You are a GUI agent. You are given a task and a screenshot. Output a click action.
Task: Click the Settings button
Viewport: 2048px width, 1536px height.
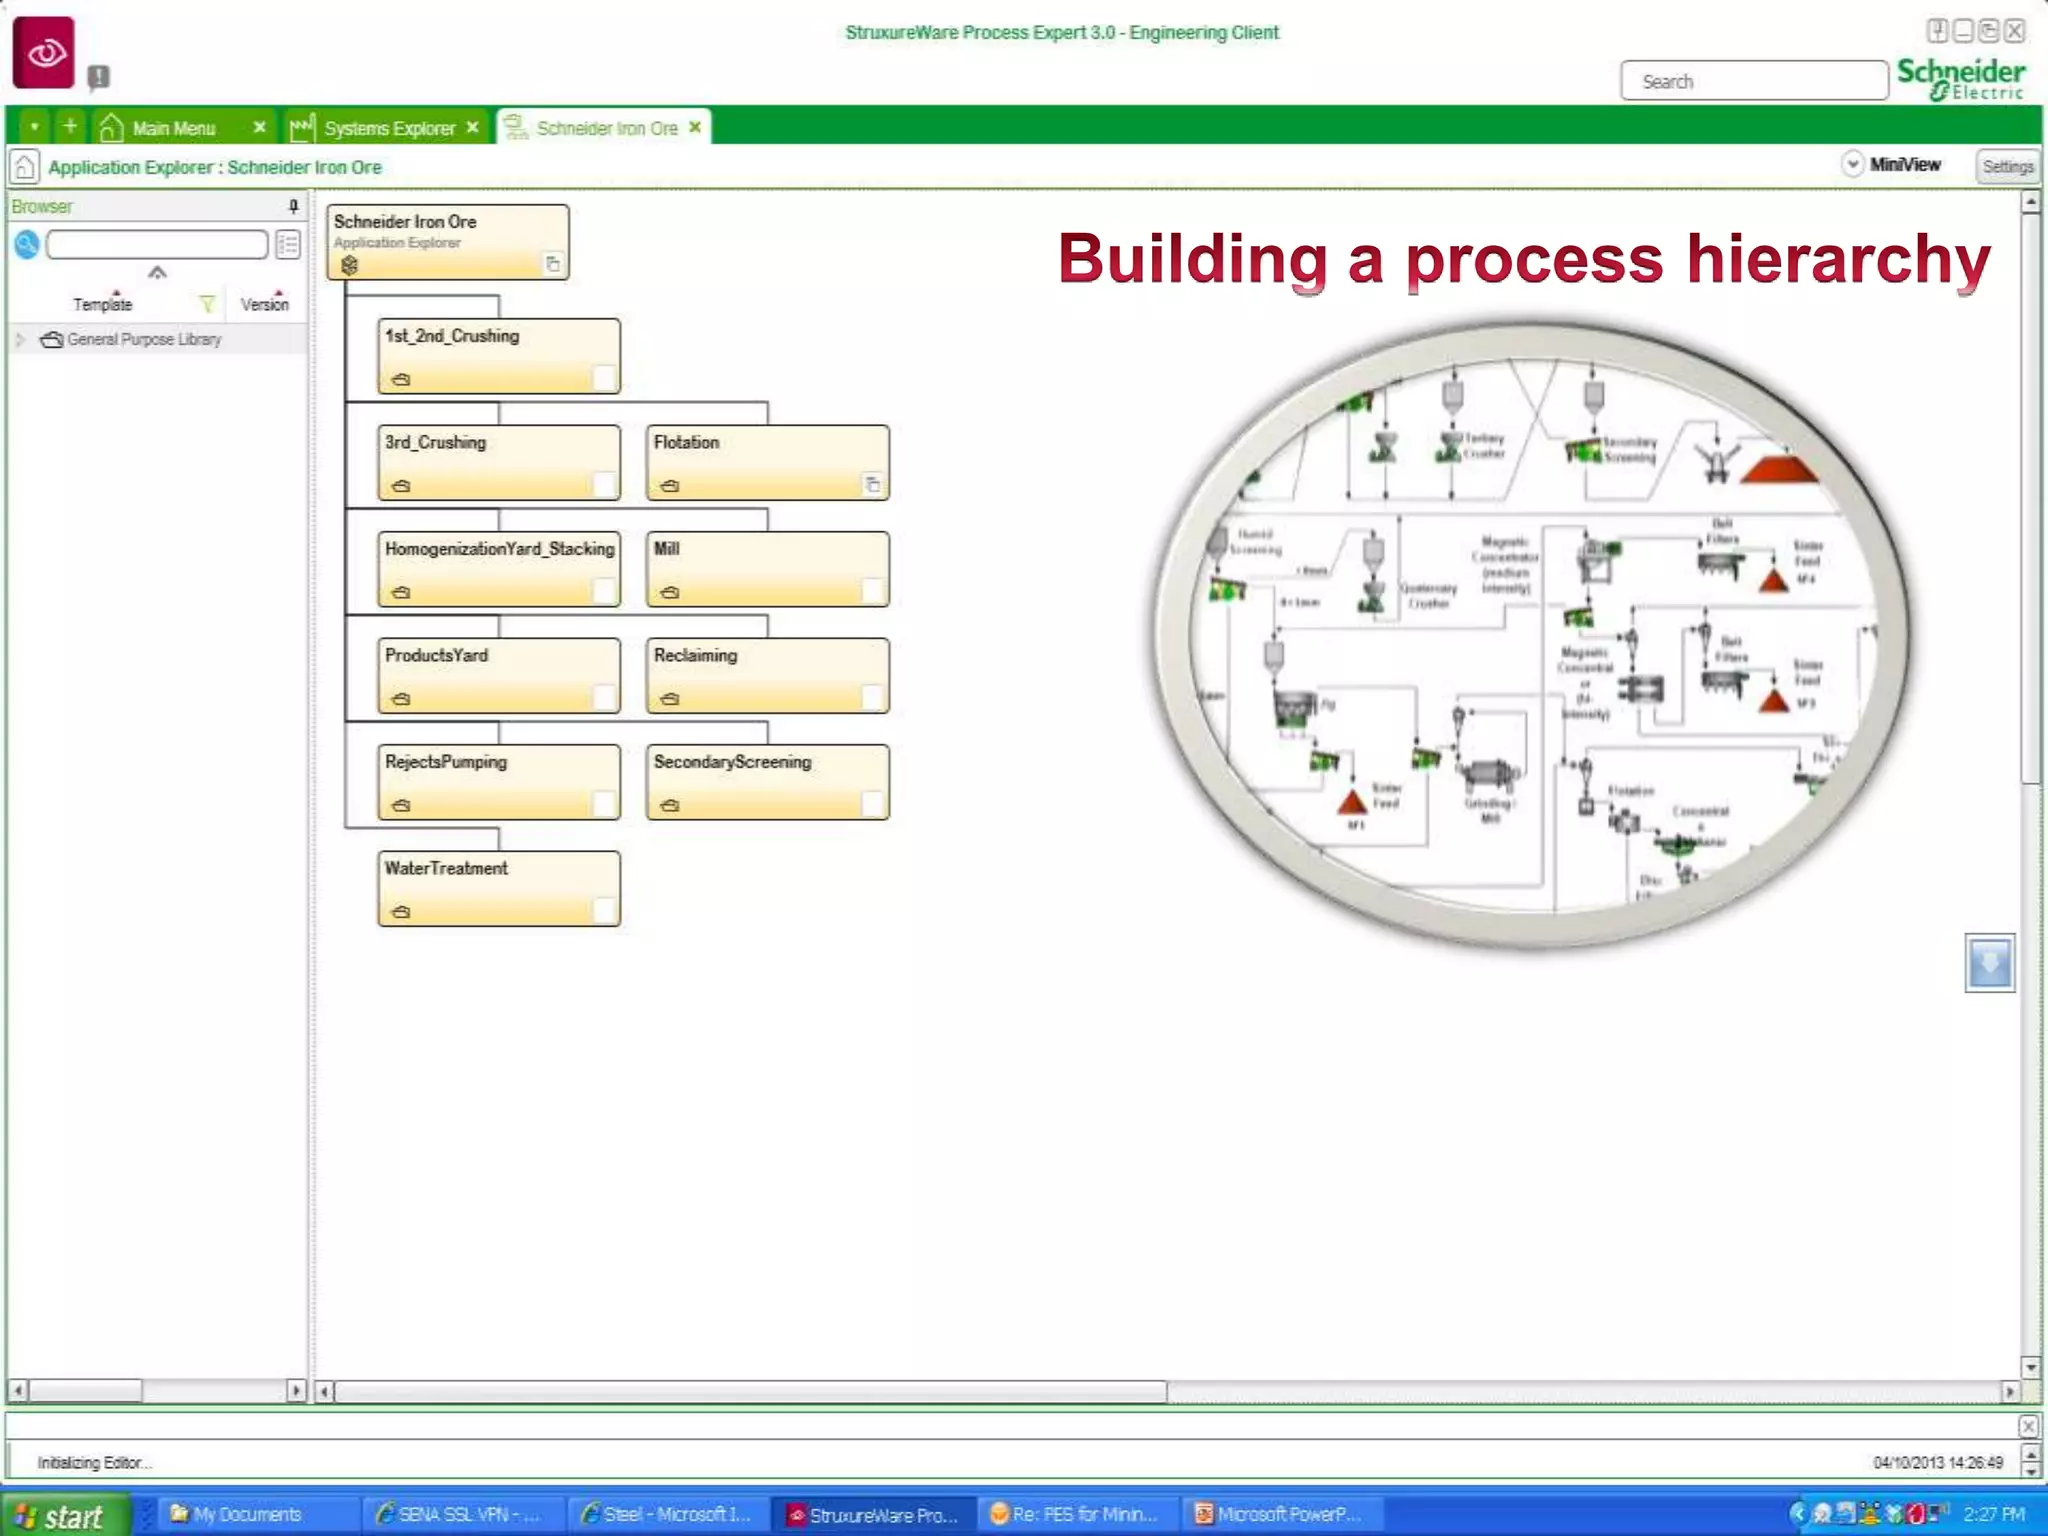tap(2007, 167)
